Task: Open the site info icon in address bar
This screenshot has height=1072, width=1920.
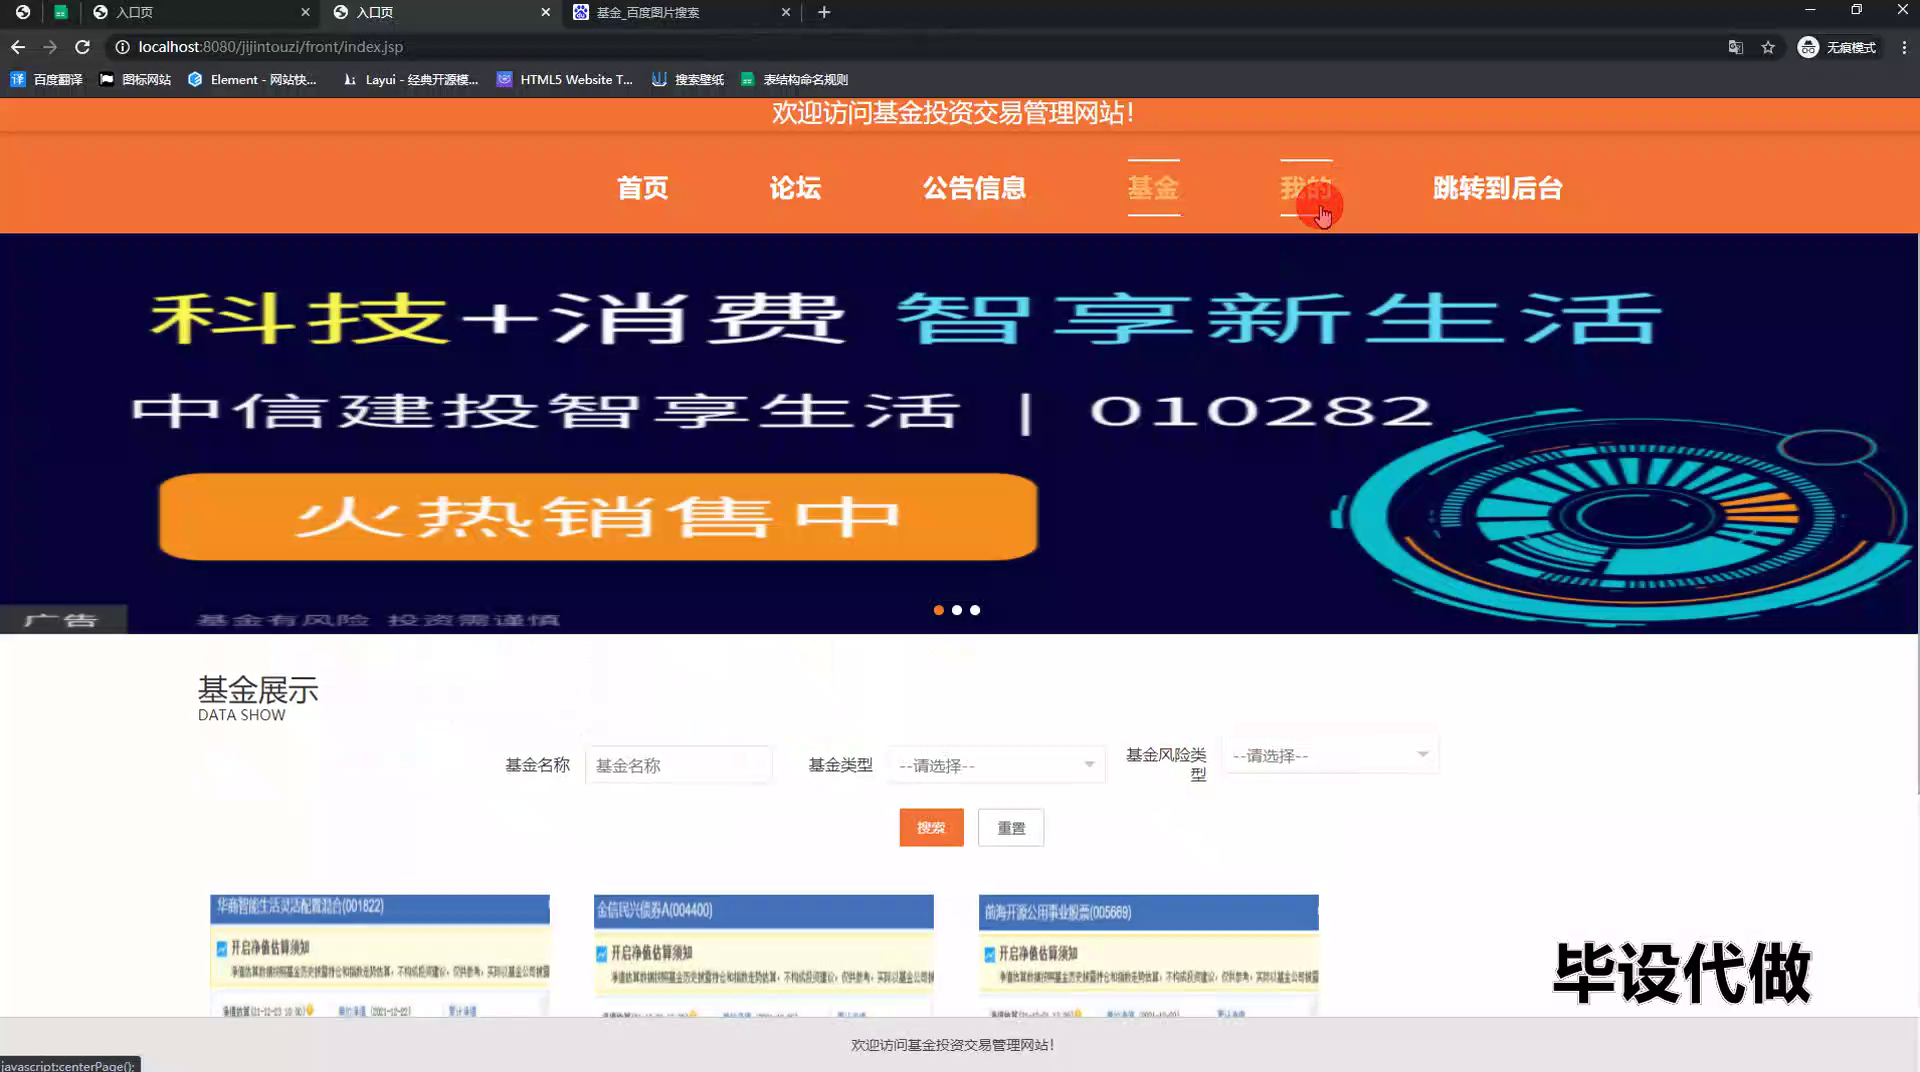Action: click(x=122, y=47)
